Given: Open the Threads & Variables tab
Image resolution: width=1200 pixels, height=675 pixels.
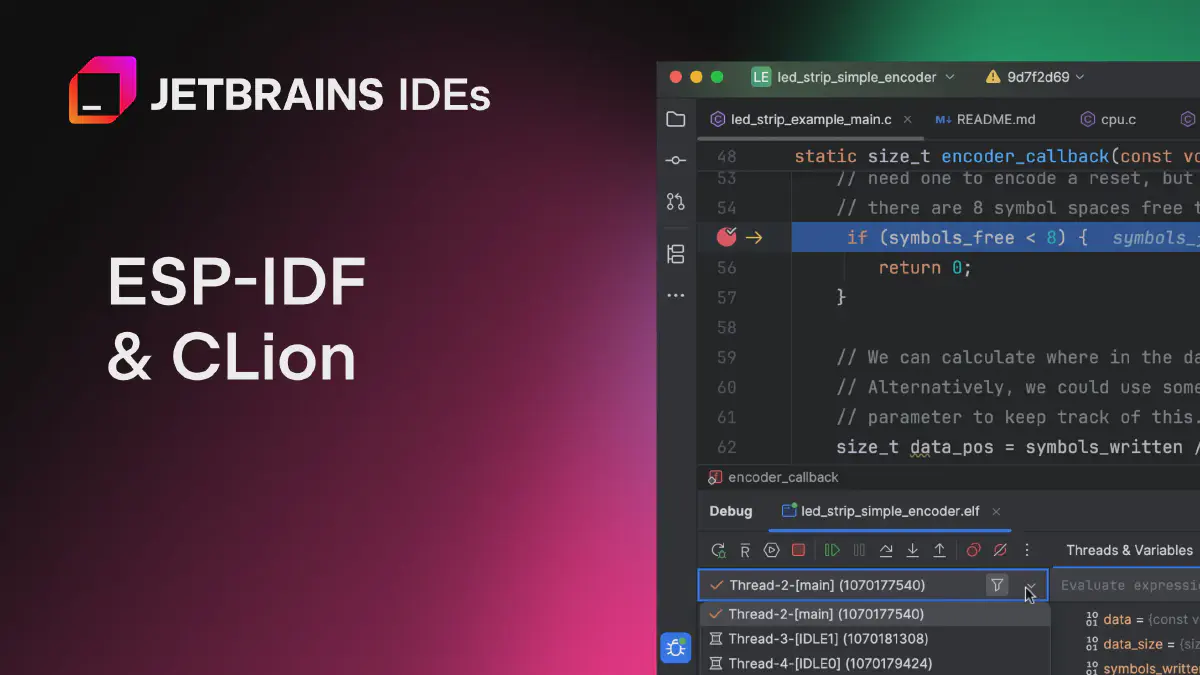Looking at the screenshot, I should [1129, 550].
